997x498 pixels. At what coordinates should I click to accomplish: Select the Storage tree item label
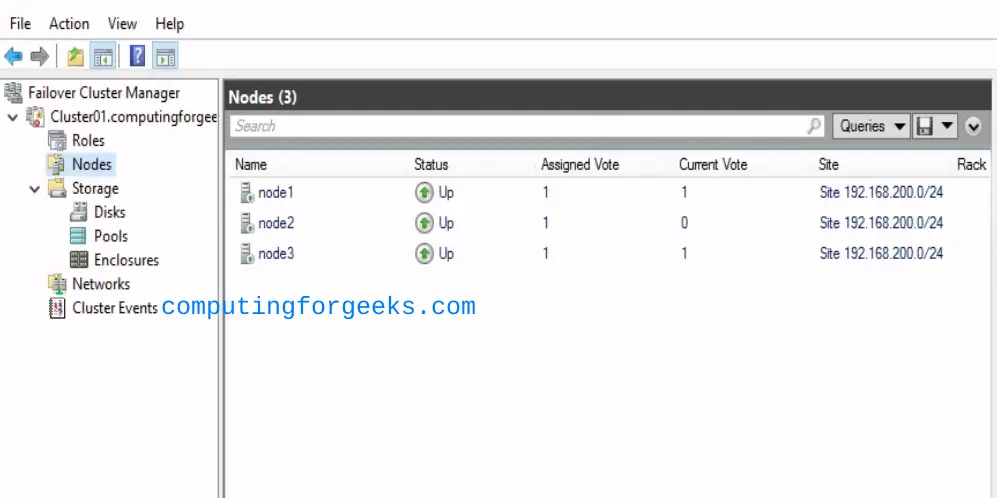point(95,188)
